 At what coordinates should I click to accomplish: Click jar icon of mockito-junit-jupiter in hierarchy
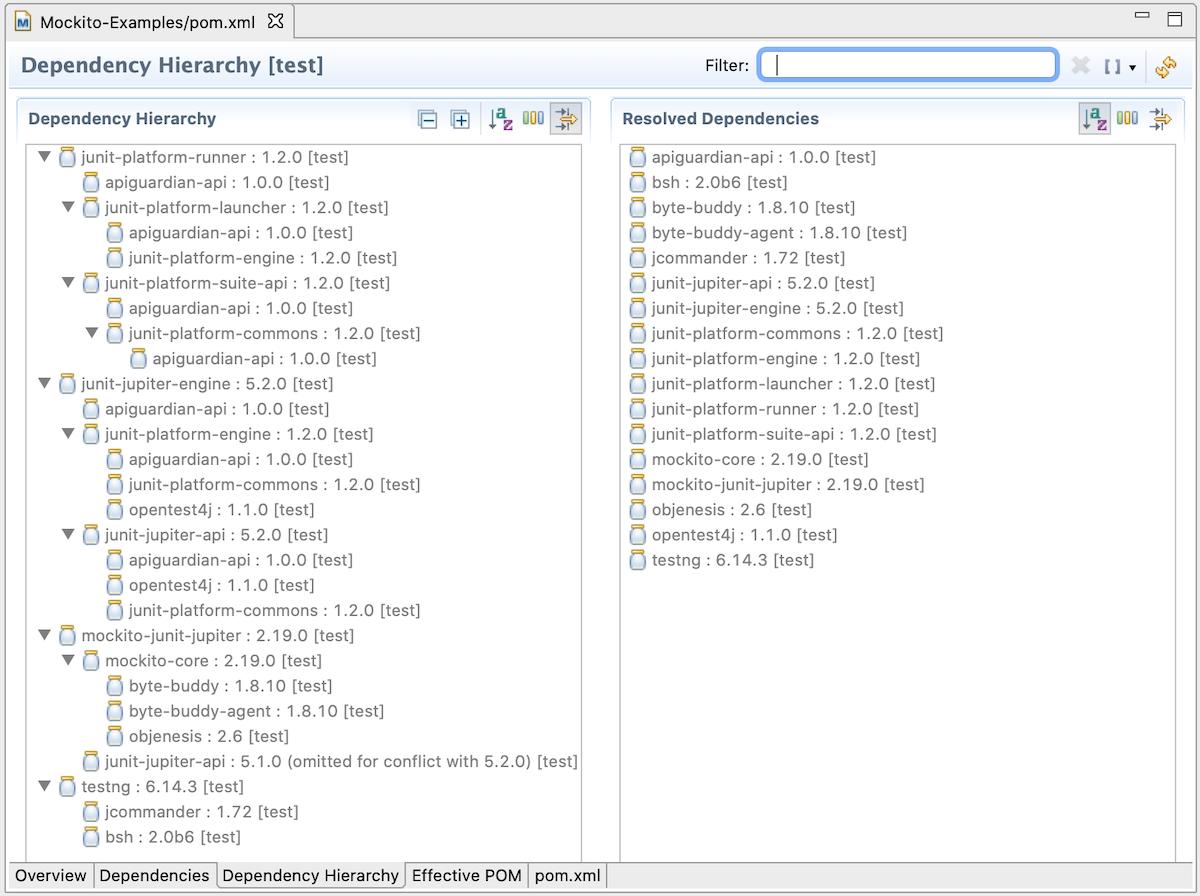click(67, 636)
